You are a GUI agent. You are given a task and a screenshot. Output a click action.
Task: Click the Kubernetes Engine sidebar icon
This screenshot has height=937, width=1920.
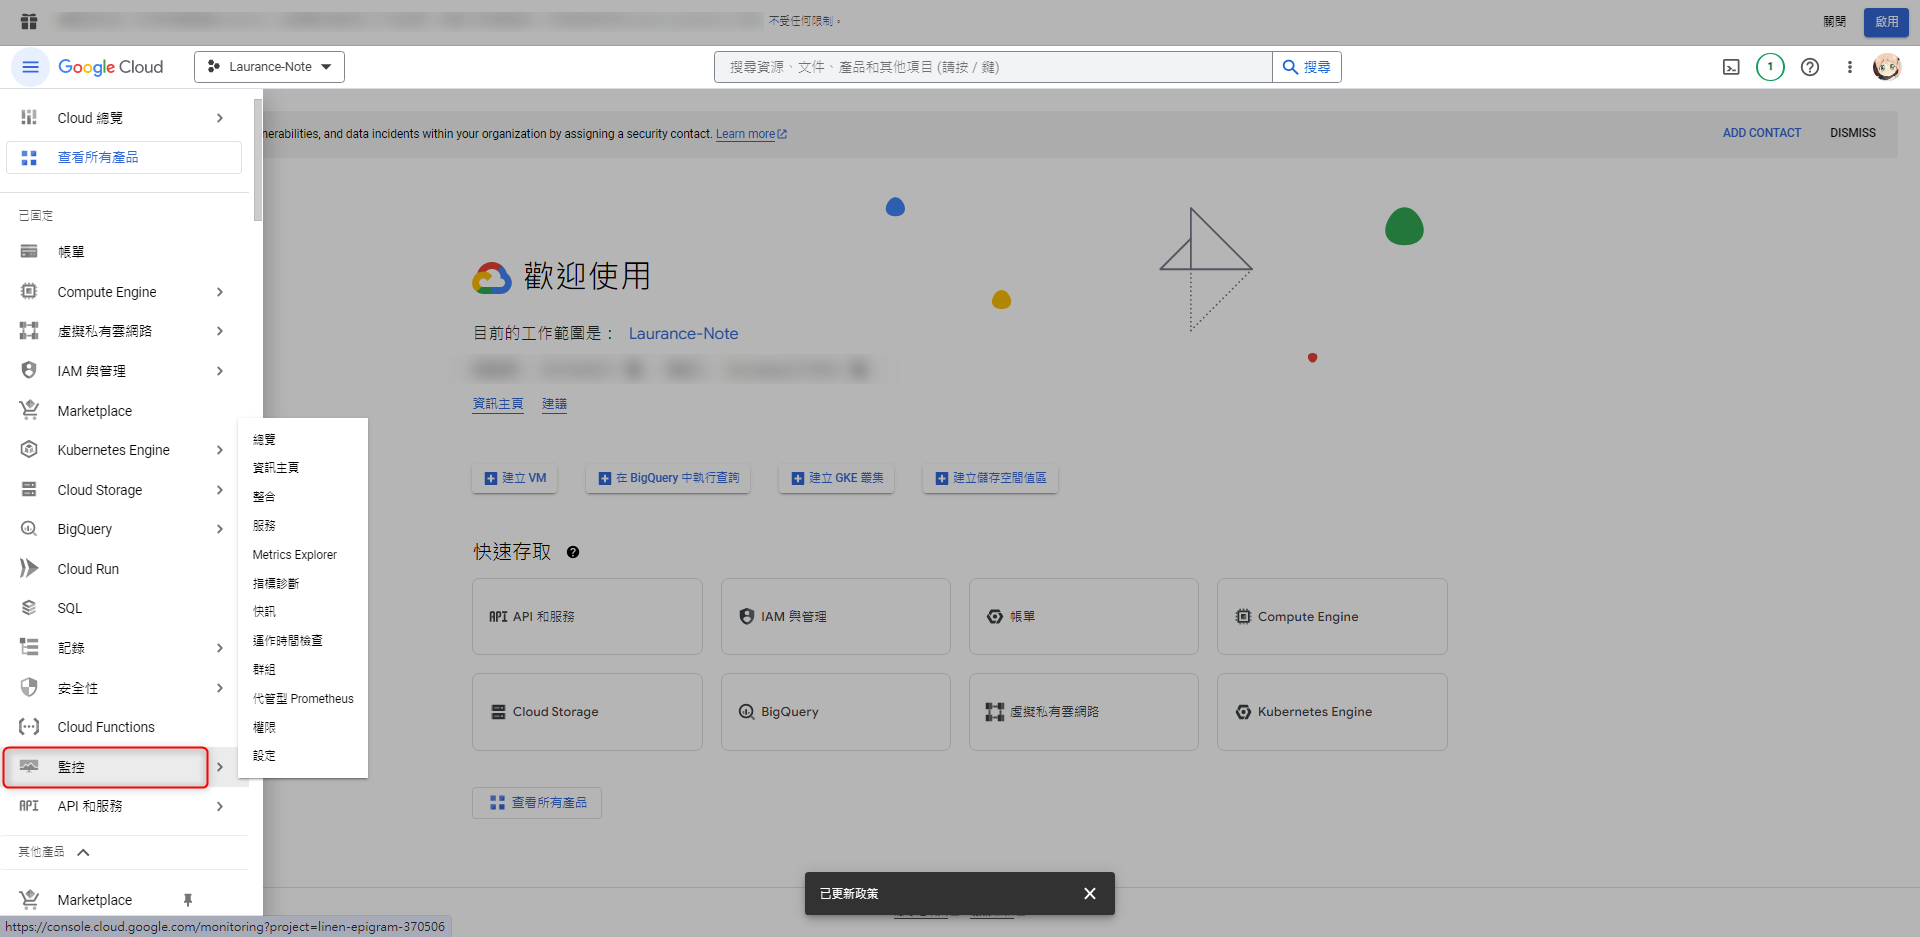point(29,450)
